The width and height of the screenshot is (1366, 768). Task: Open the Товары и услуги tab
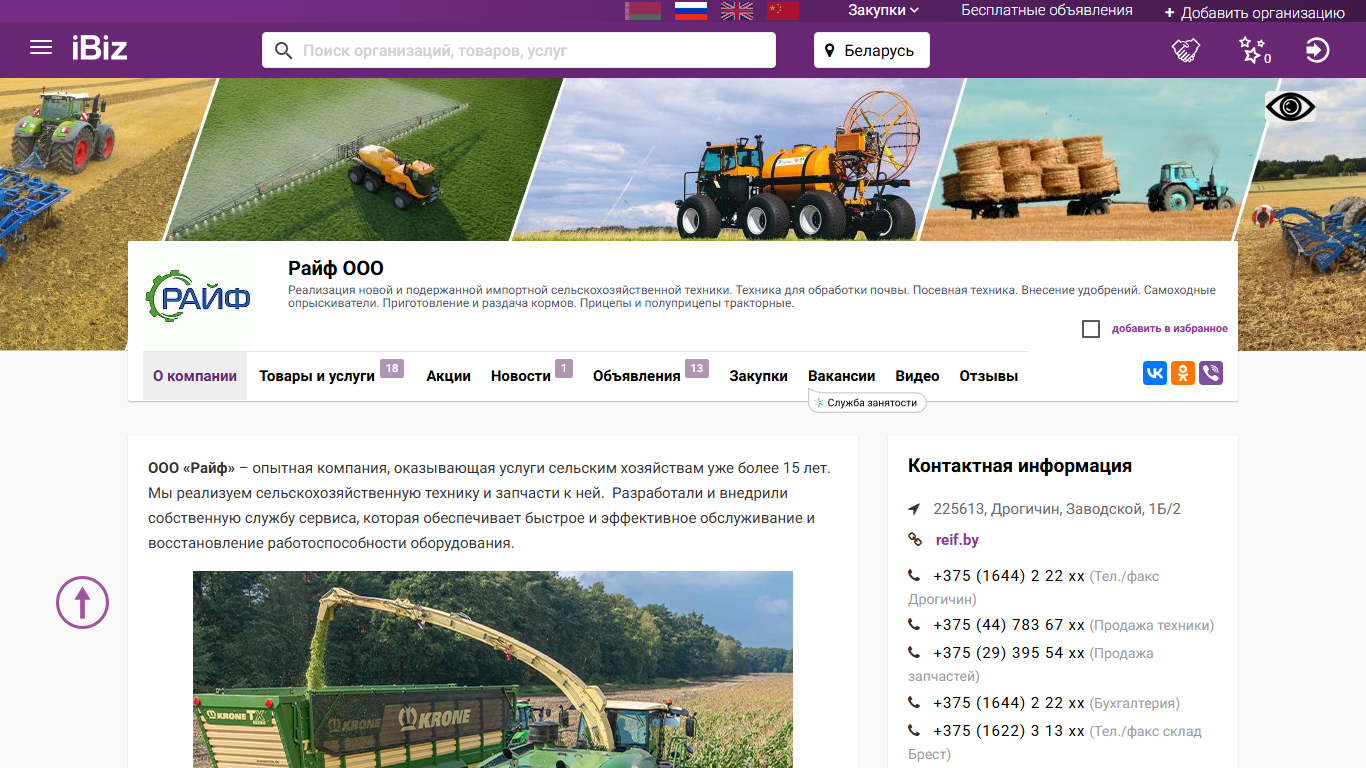pos(317,376)
